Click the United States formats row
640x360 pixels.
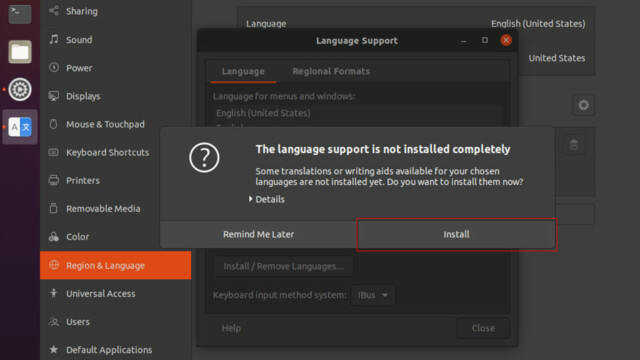coord(556,58)
